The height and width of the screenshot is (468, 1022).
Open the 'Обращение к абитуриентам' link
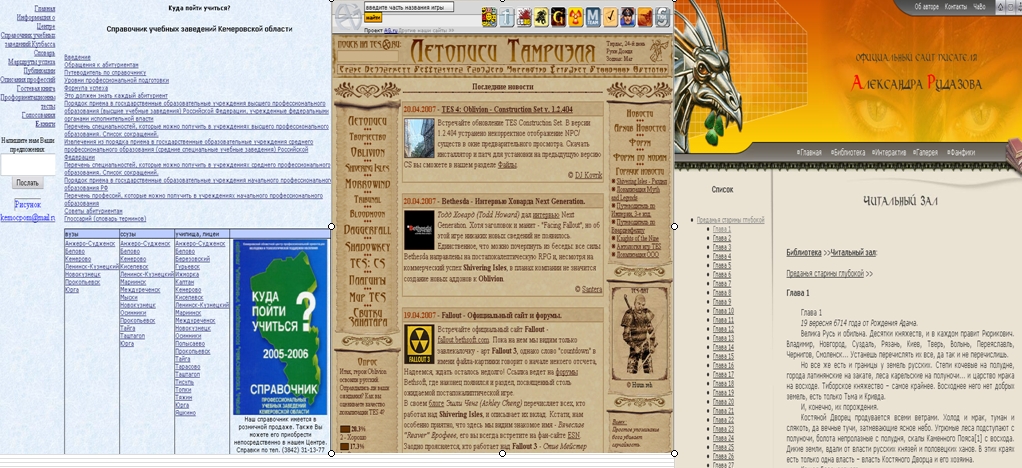click(101, 65)
